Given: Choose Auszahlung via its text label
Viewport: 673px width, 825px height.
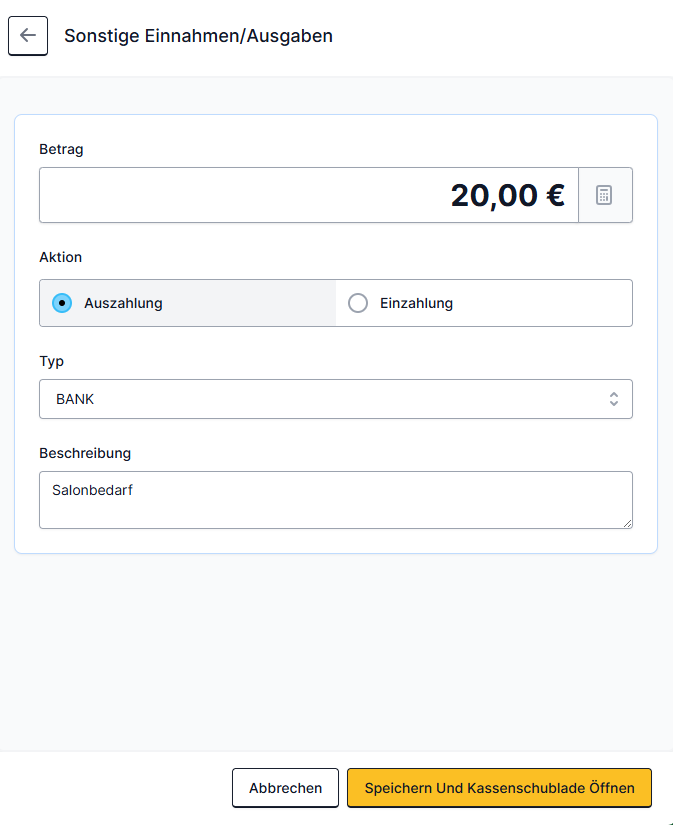Looking at the screenshot, I should pos(123,303).
